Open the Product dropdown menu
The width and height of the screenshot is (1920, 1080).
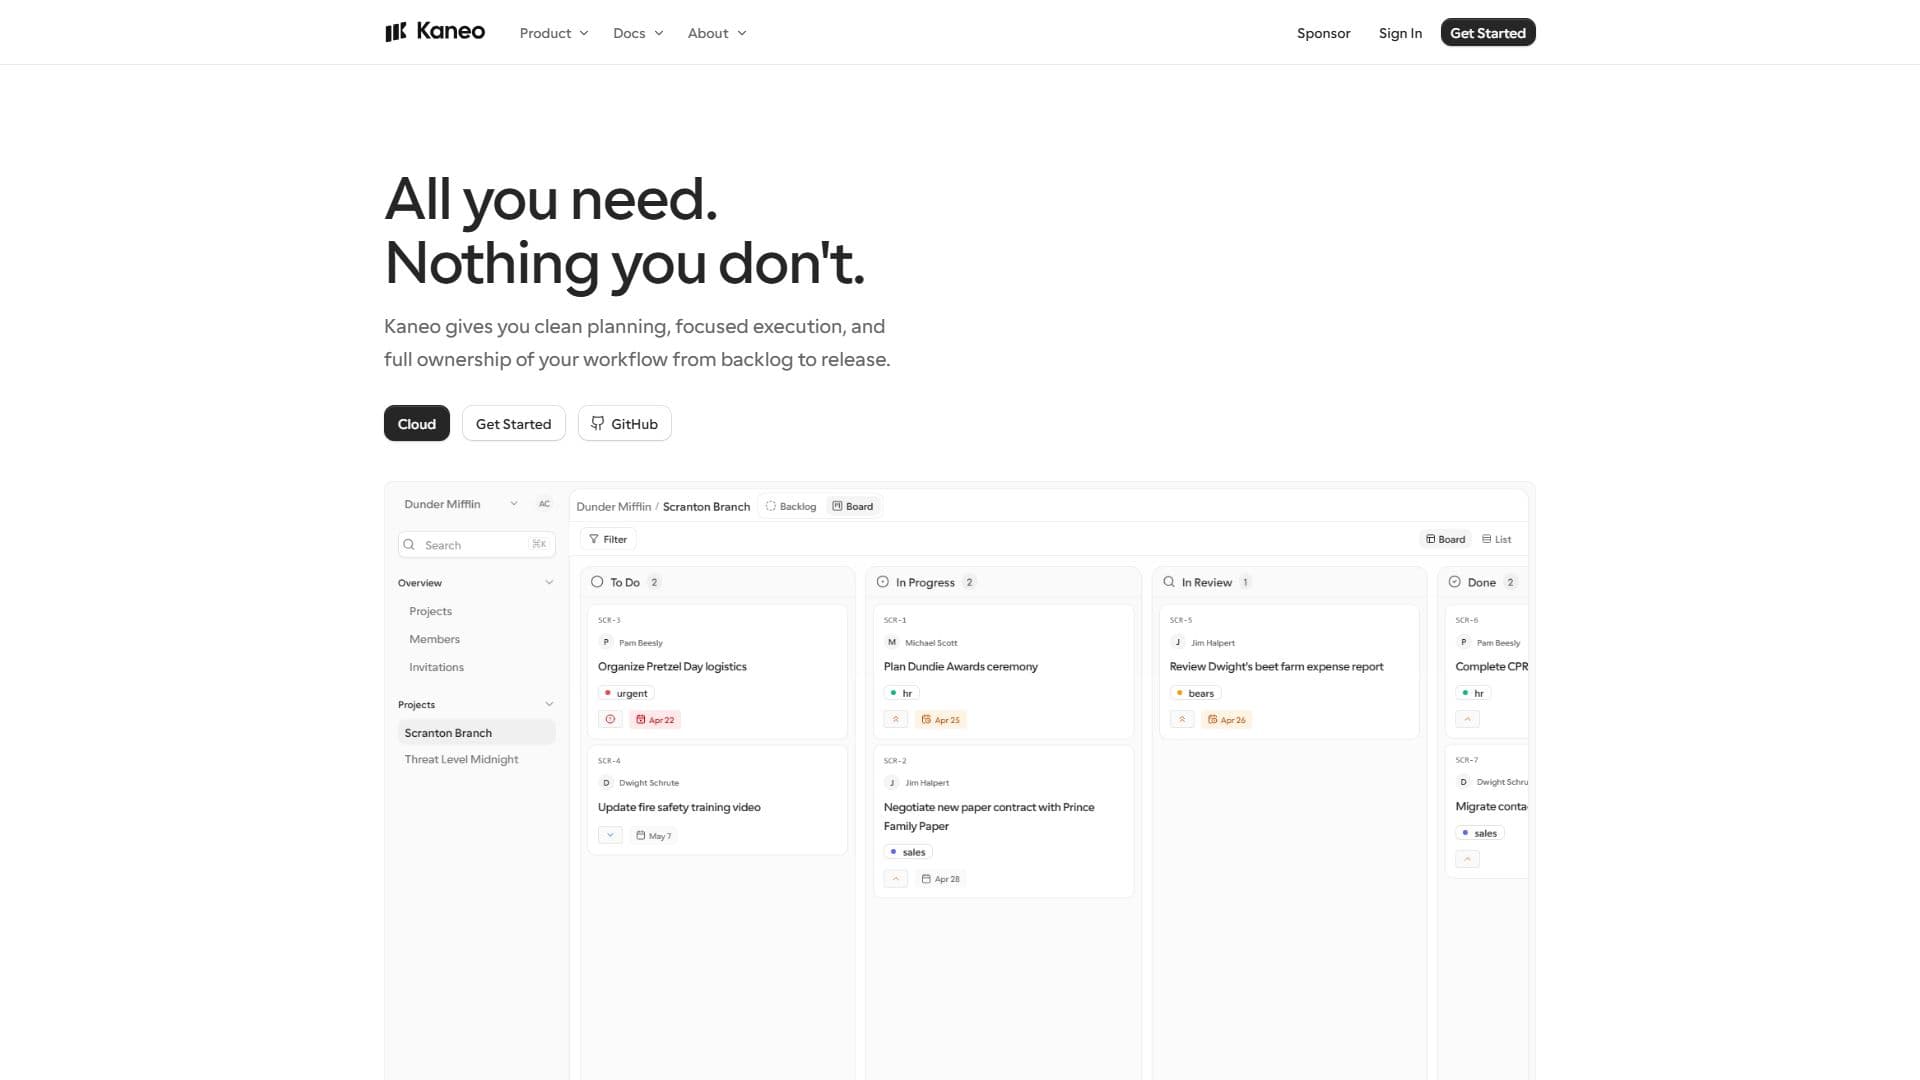(x=554, y=33)
